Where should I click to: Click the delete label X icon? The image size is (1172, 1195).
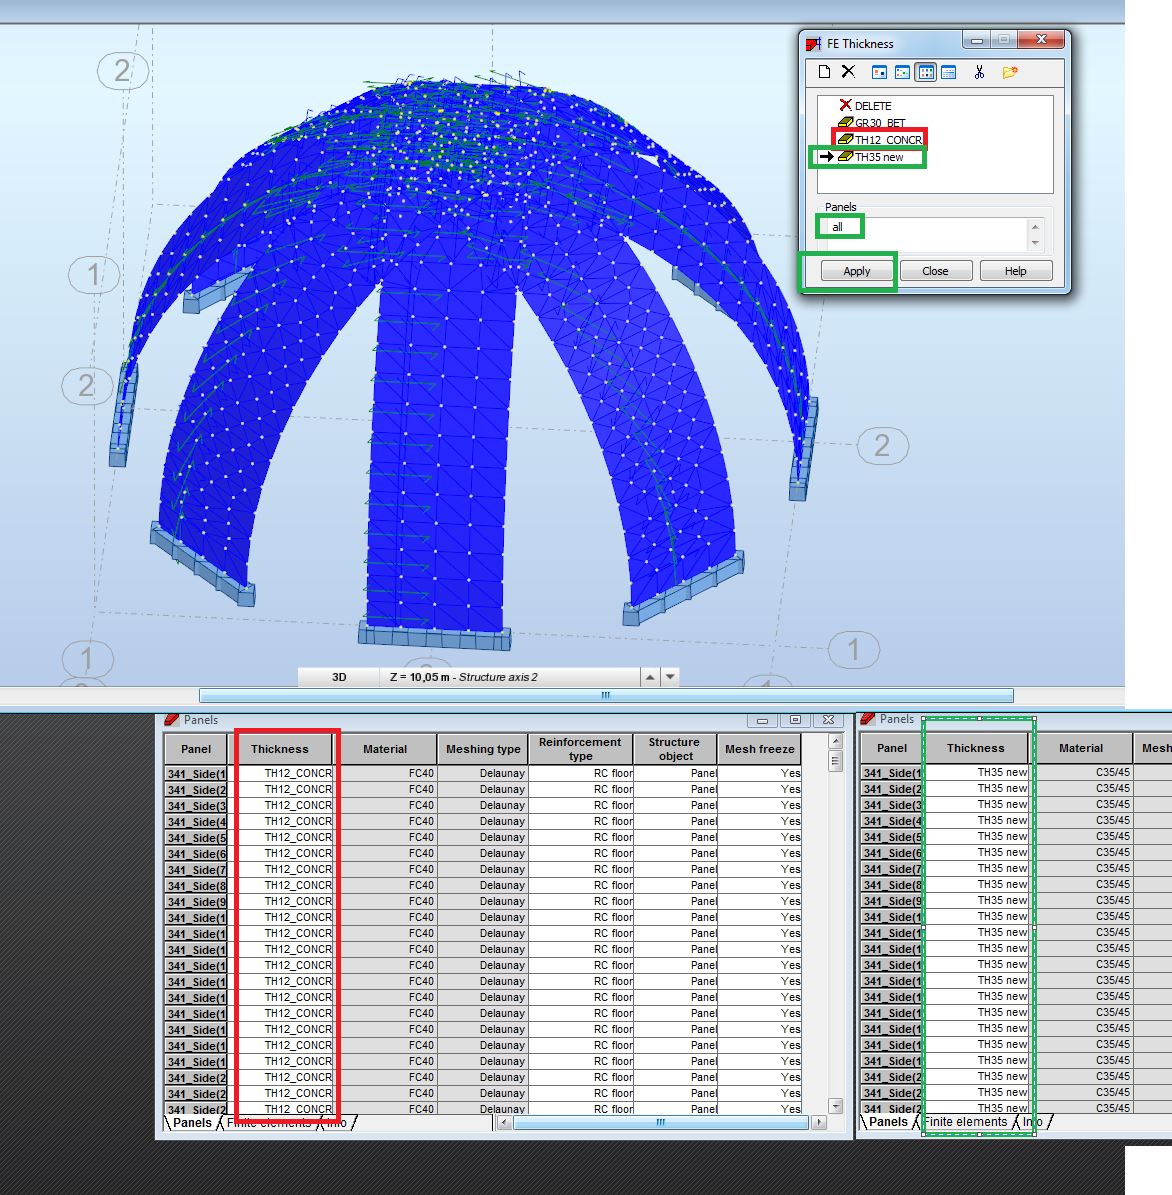point(848,72)
